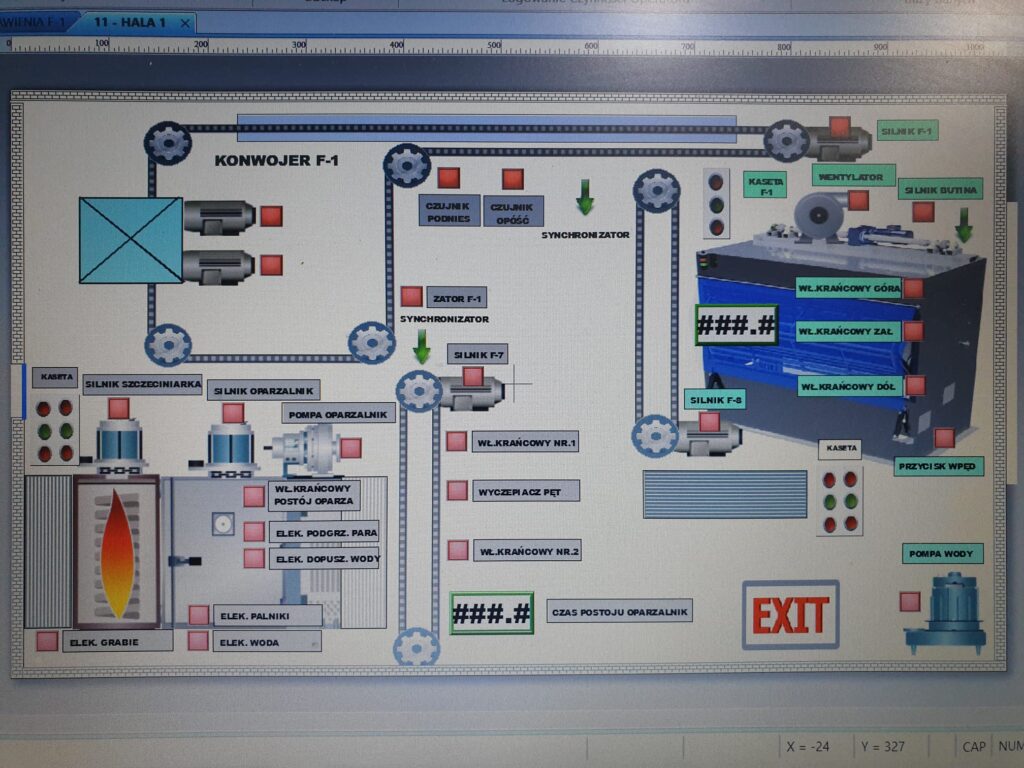1024x768 pixels.
Task: Select the WENTYLATOR fan icon
Action: click(x=820, y=214)
